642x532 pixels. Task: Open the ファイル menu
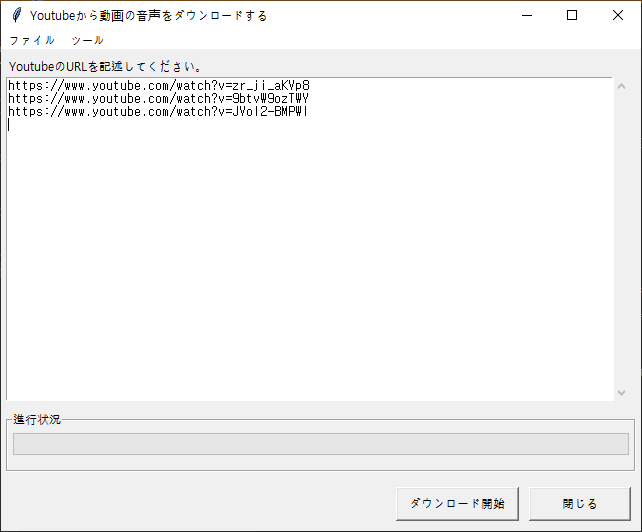32,40
